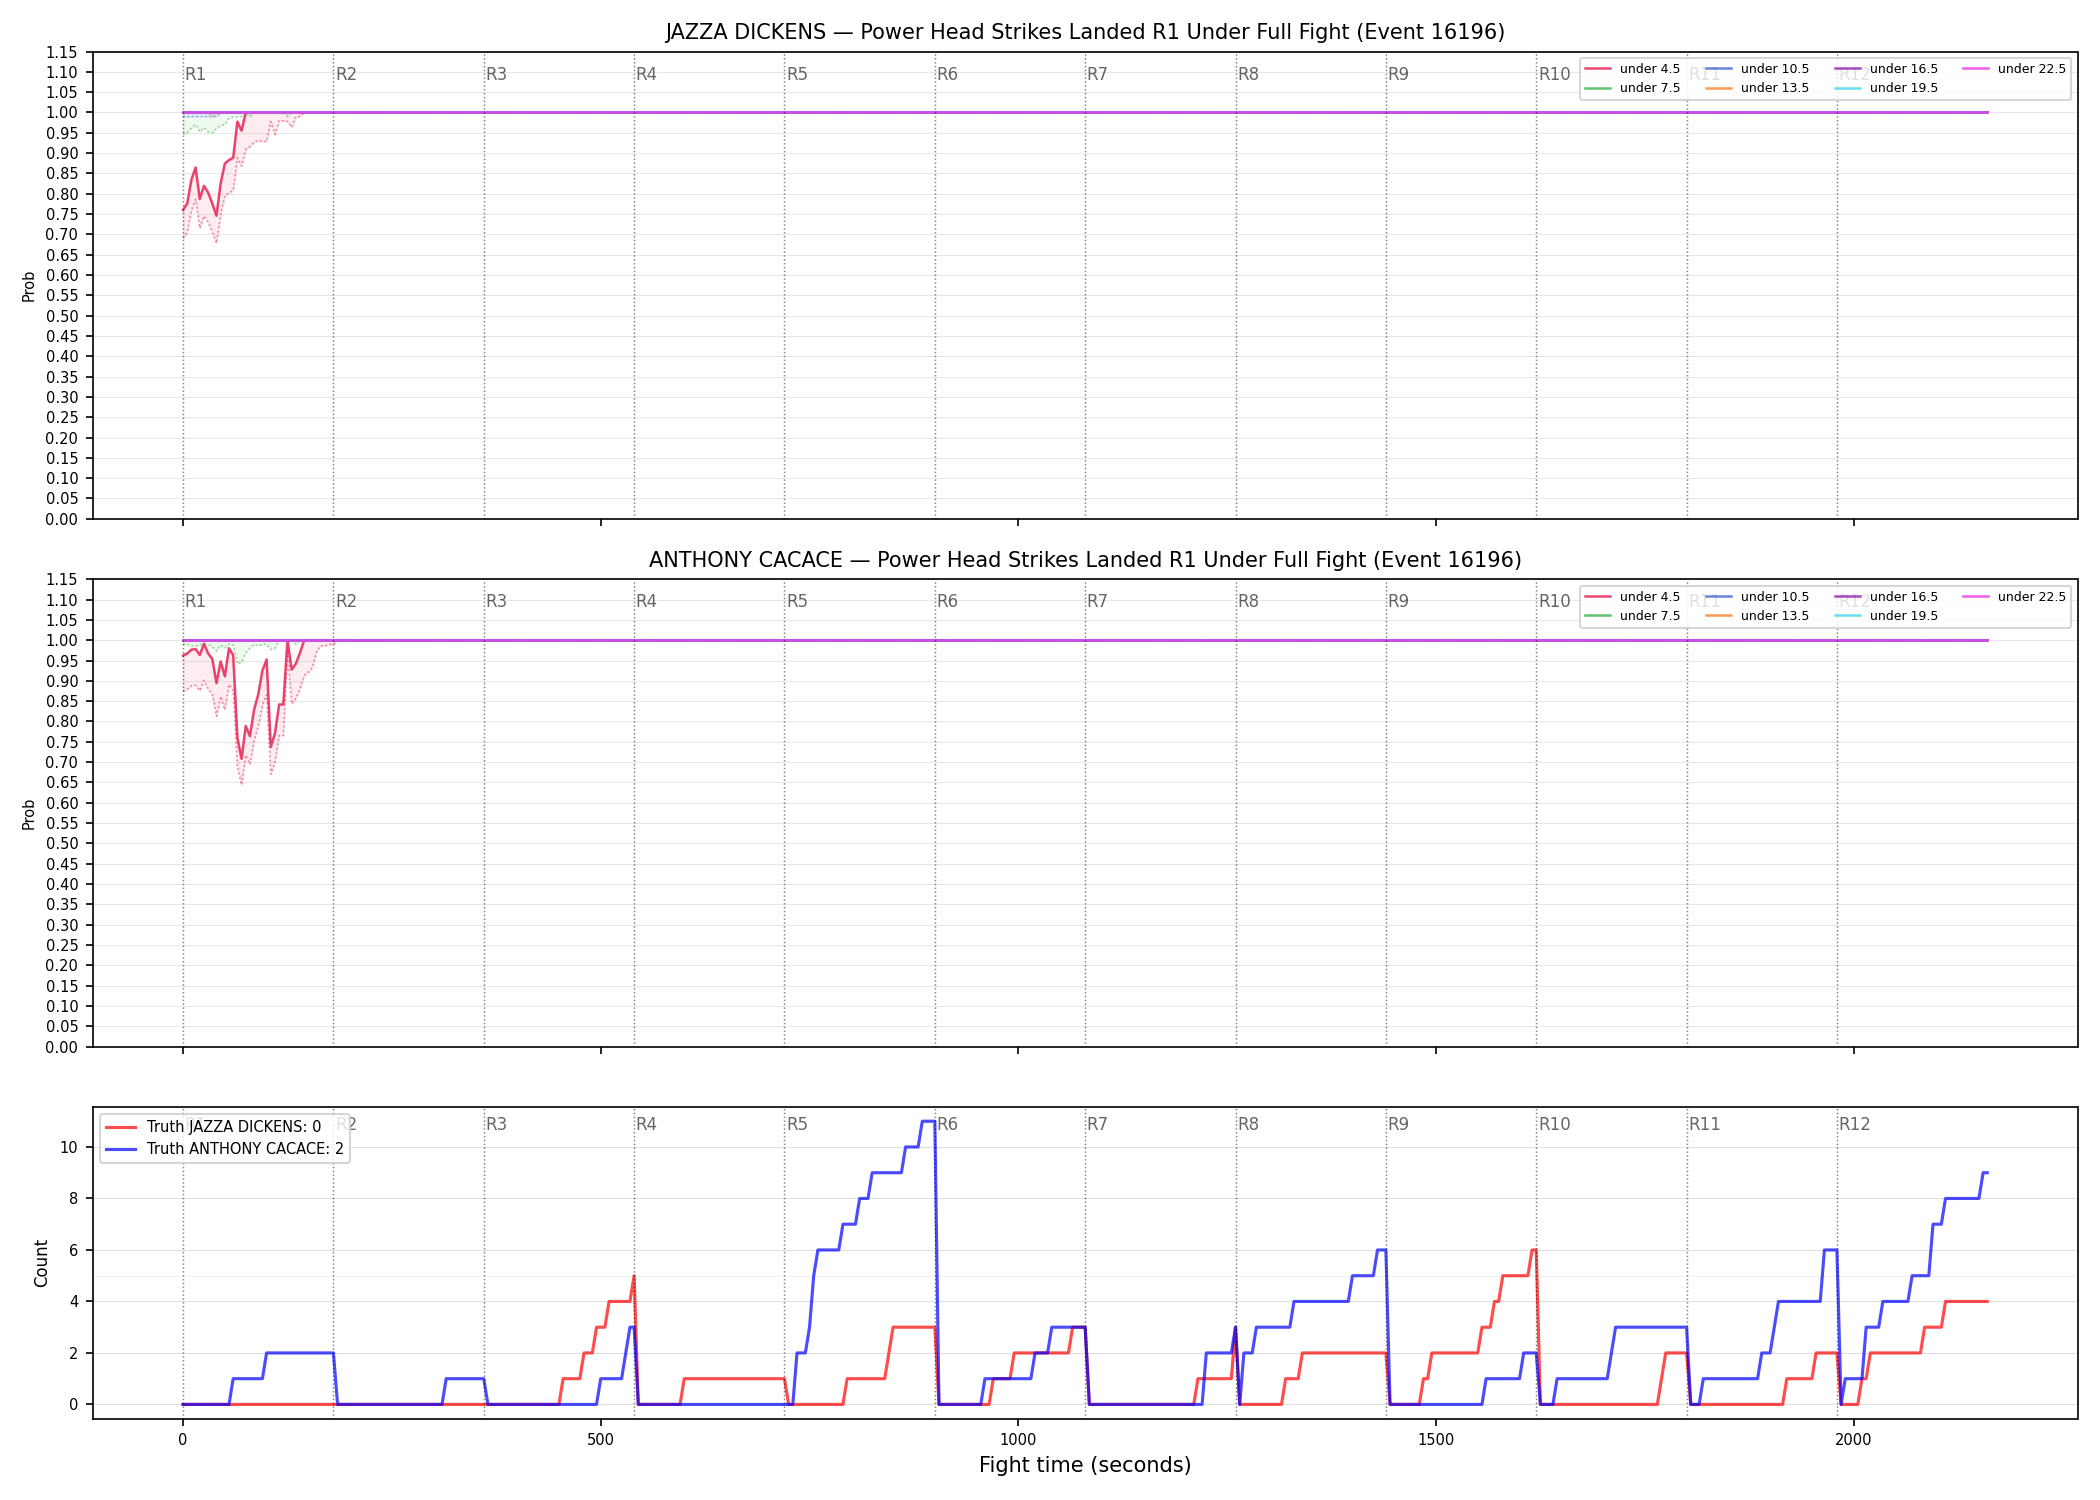This screenshot has width=2100, height=1500.
Task: Click the R2 round marker in top chart
Action: tap(346, 74)
